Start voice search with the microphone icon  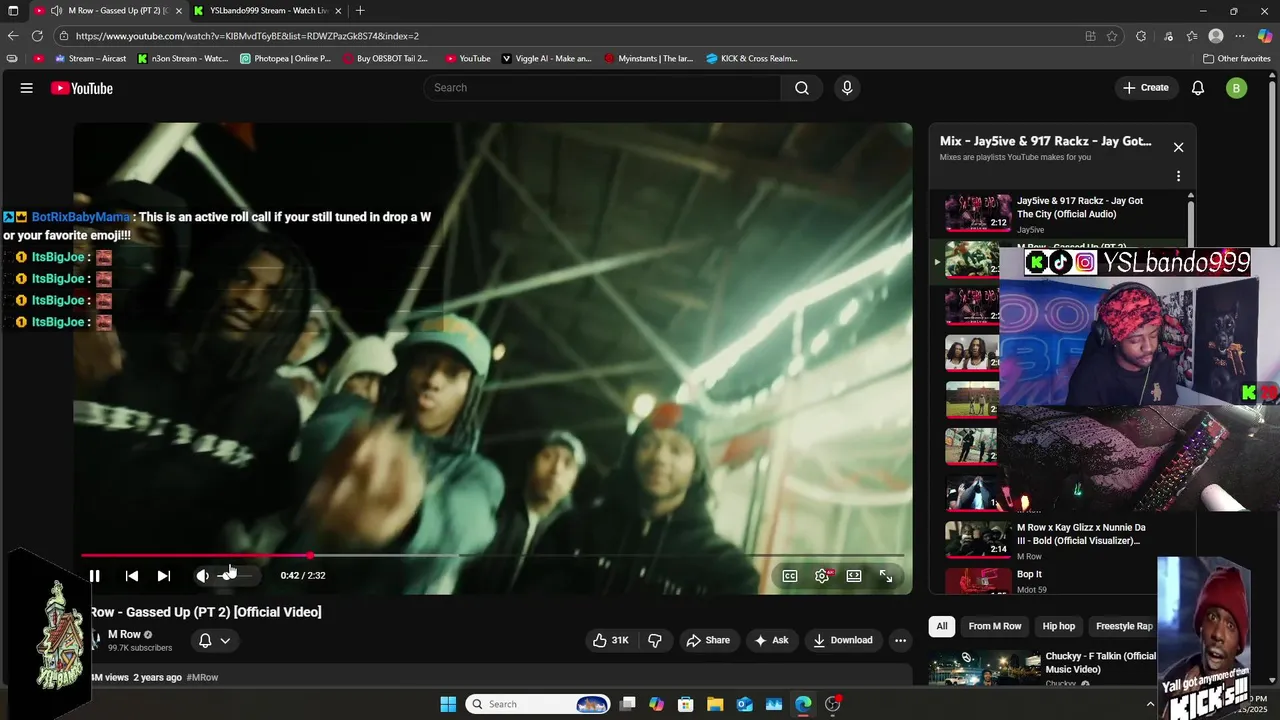coord(847,88)
